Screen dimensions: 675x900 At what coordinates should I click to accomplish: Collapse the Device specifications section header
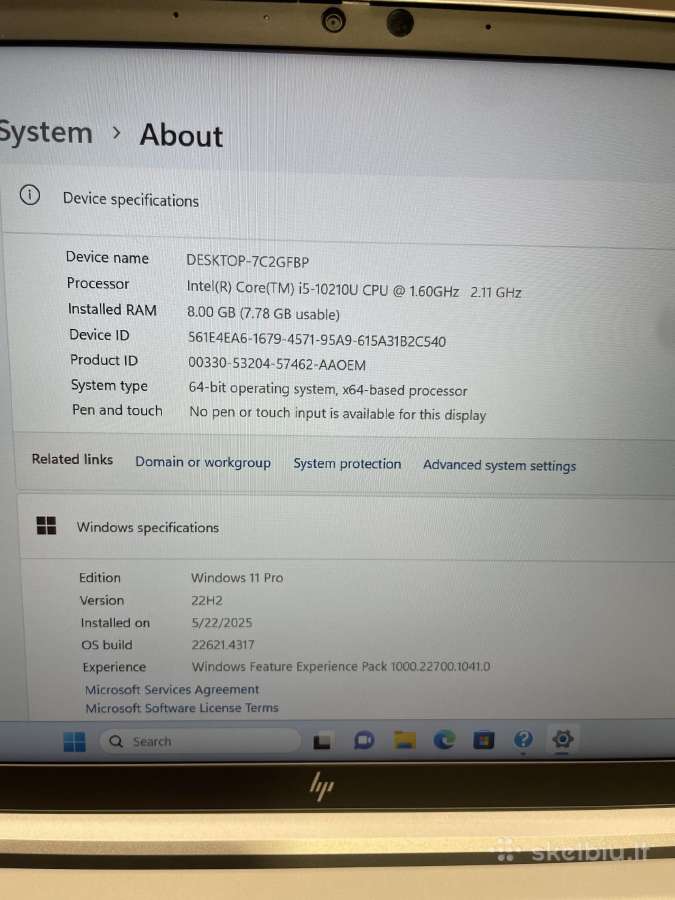339,204
